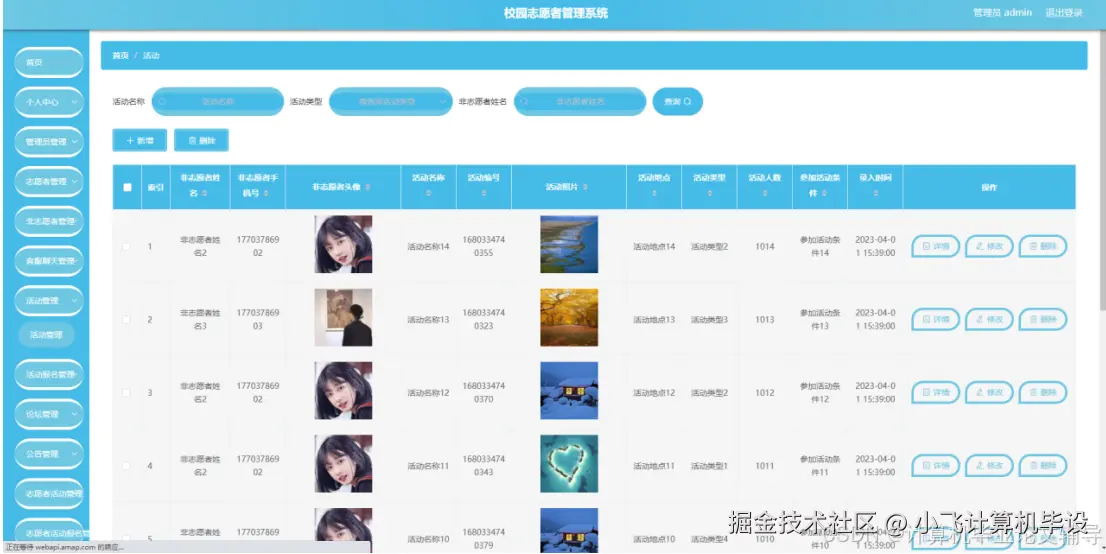Viewport: 1106px width, 554px height.
Task: Click the 删除 button above the table
Action: point(202,140)
